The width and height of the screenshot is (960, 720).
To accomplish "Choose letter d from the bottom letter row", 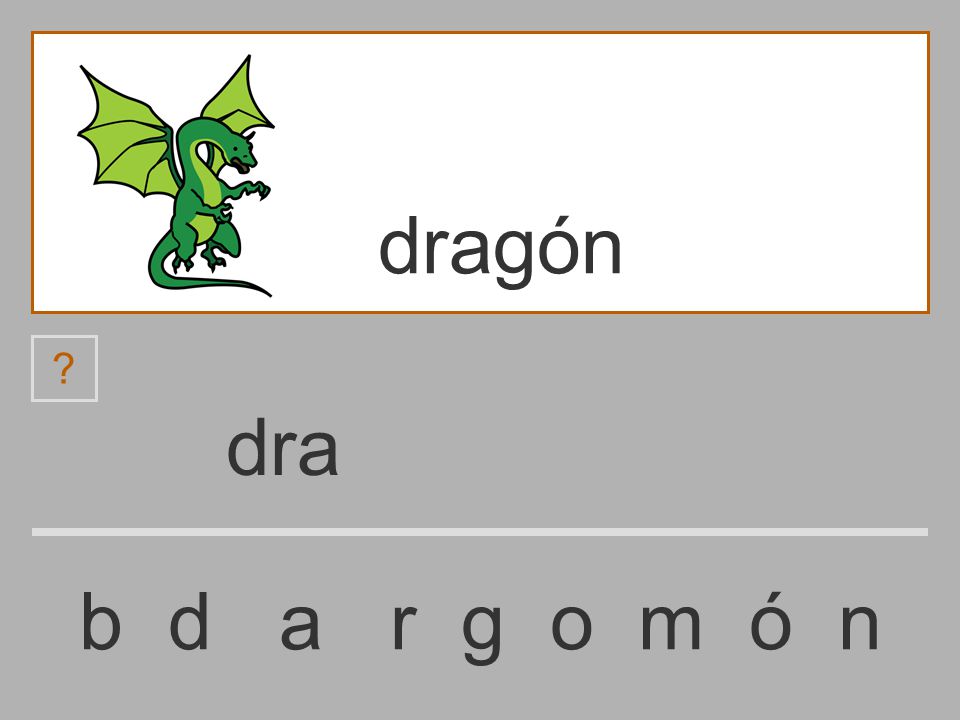I will [189, 621].
